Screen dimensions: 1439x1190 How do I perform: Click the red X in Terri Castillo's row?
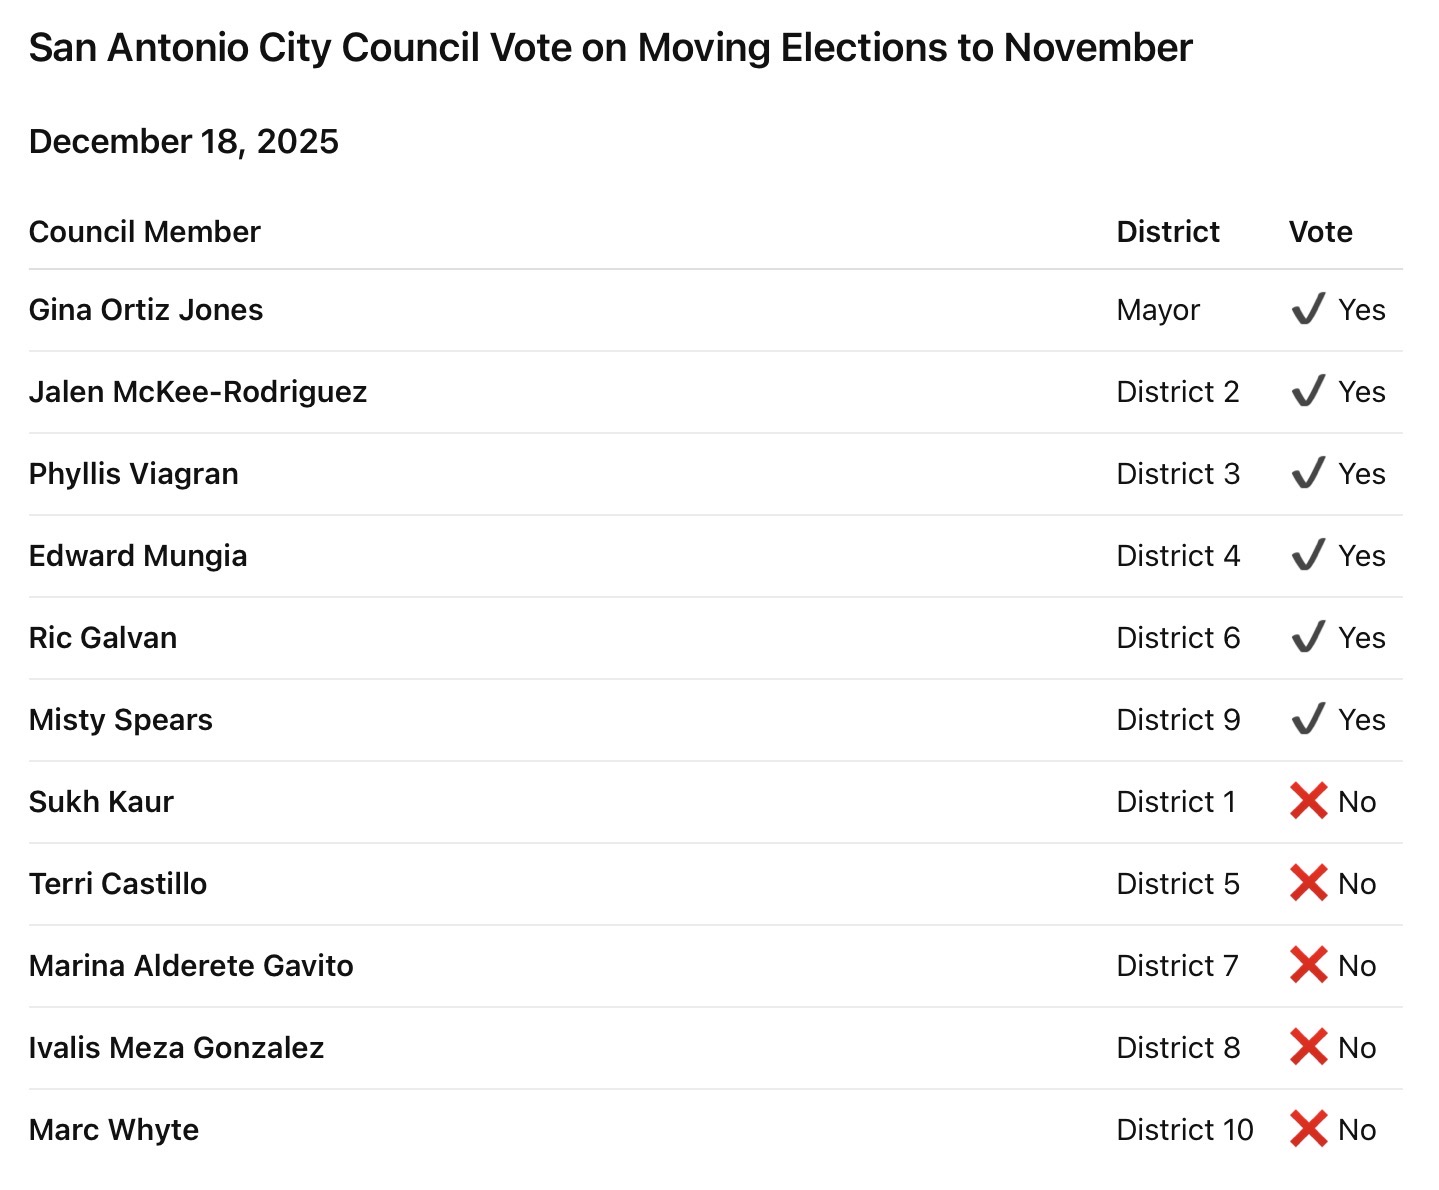(x=1308, y=883)
